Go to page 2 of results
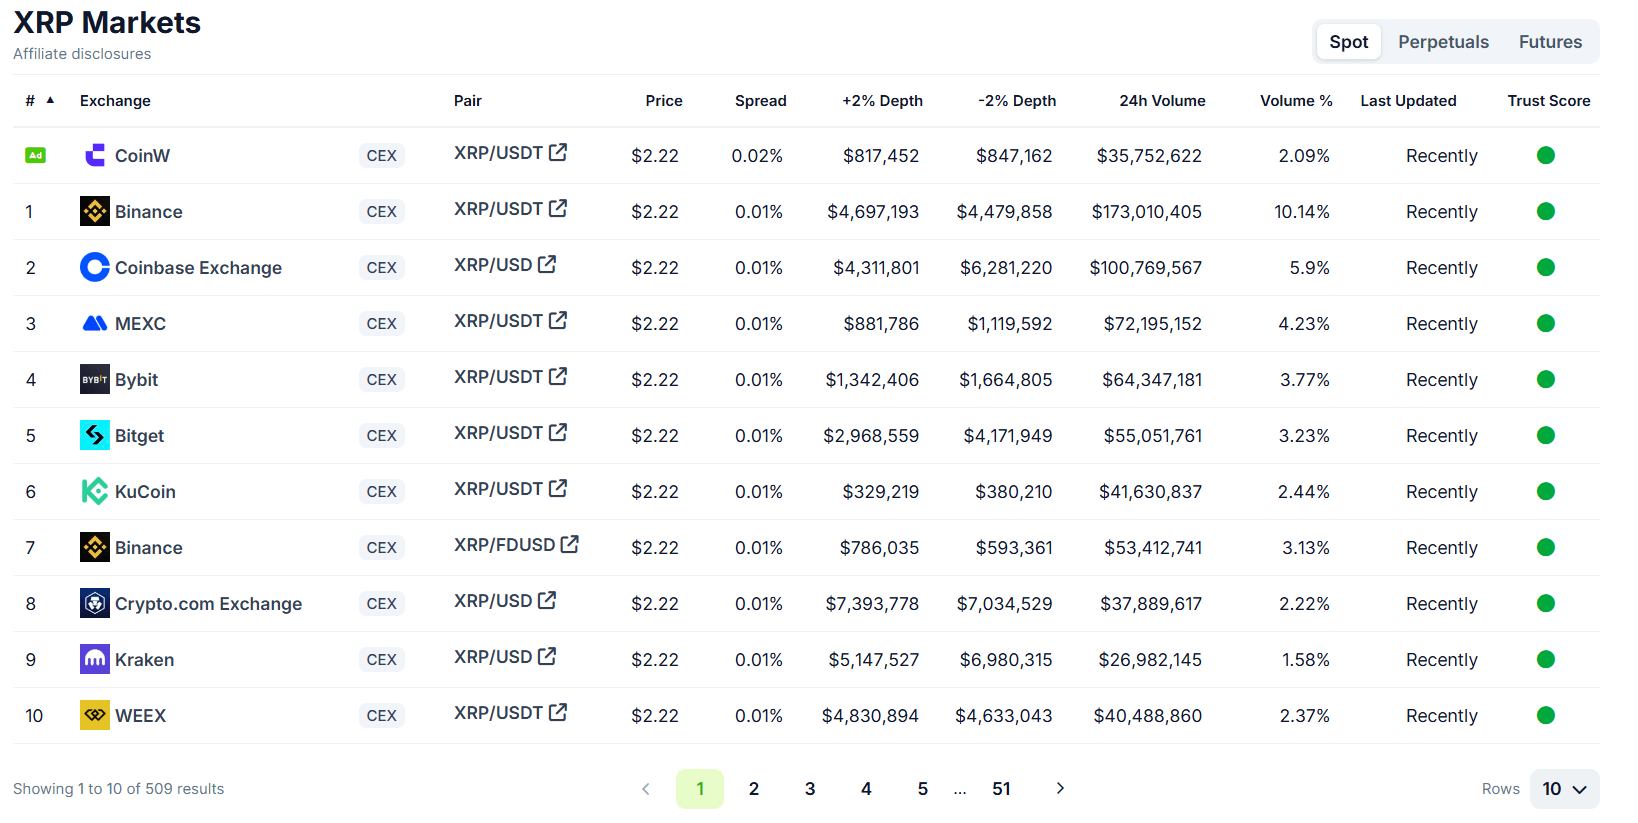Viewport: 1638px width, 823px height. pyautogui.click(x=754, y=789)
